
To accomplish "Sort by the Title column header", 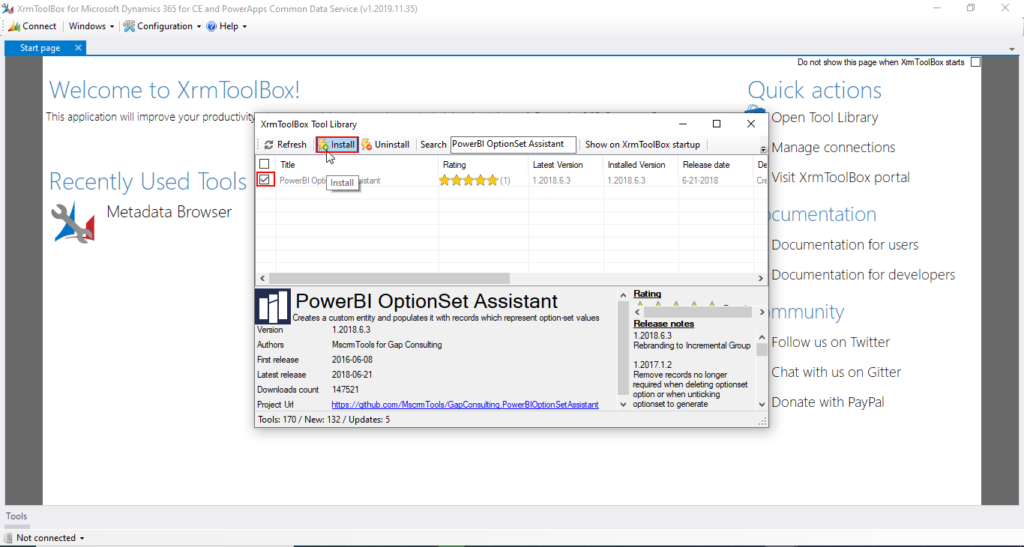I will [357, 164].
